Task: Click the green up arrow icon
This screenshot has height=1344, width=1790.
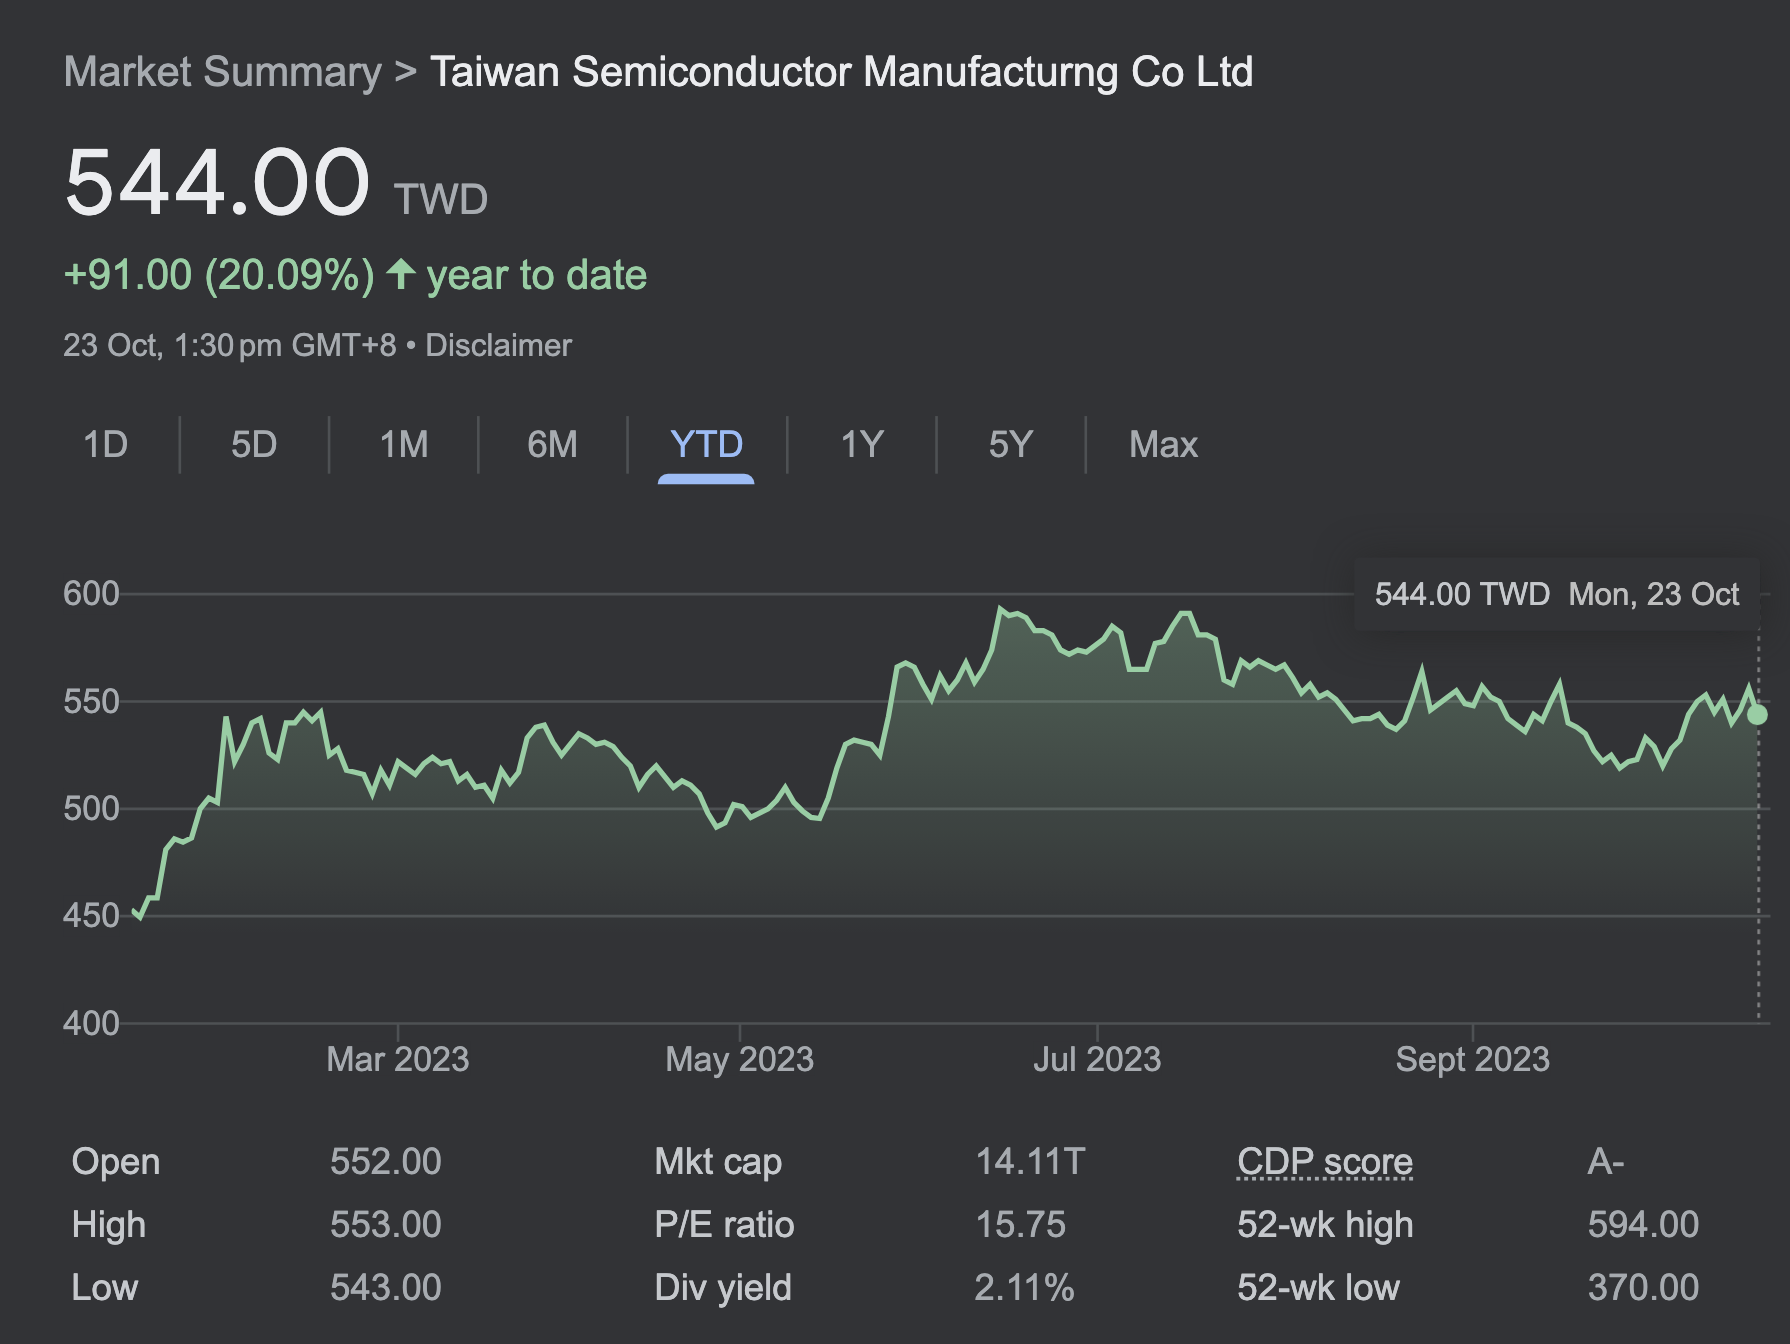Action: [x=401, y=274]
